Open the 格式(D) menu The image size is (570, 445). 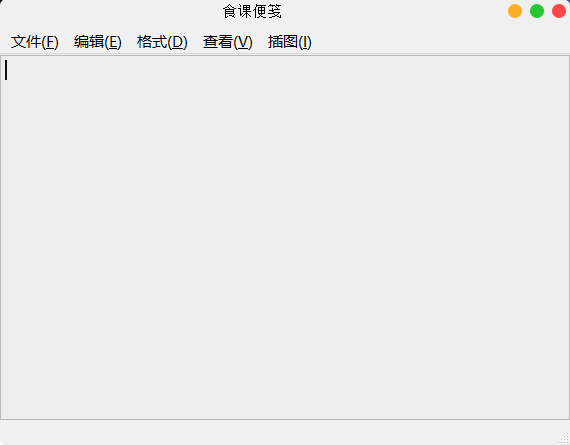click(x=162, y=42)
